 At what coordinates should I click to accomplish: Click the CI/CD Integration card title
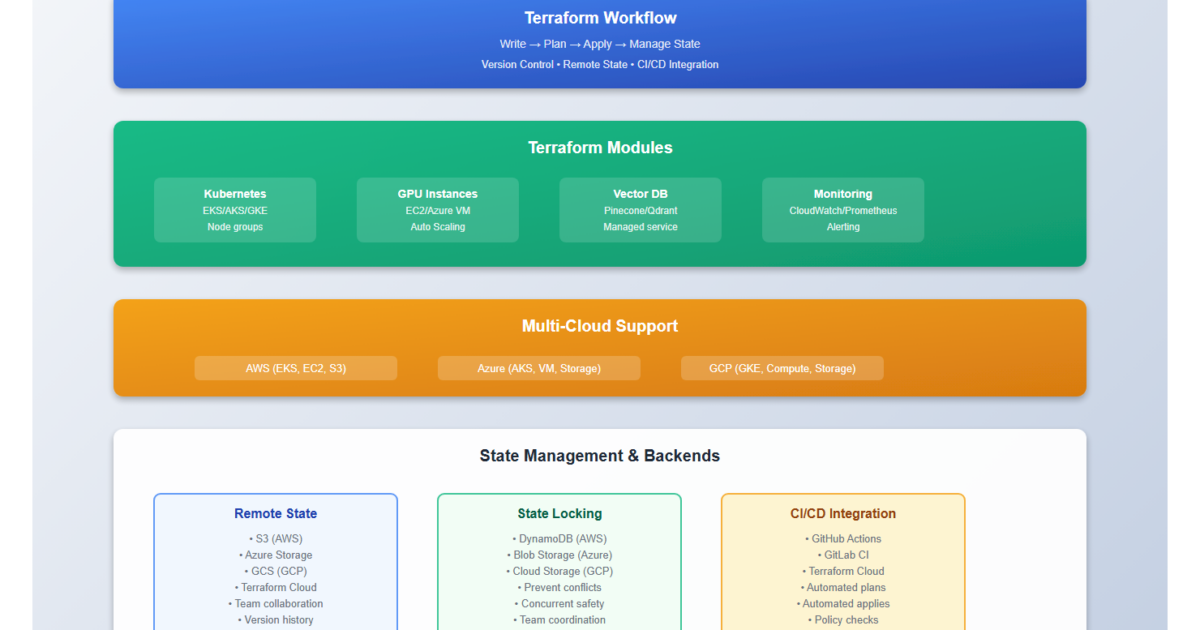843,514
